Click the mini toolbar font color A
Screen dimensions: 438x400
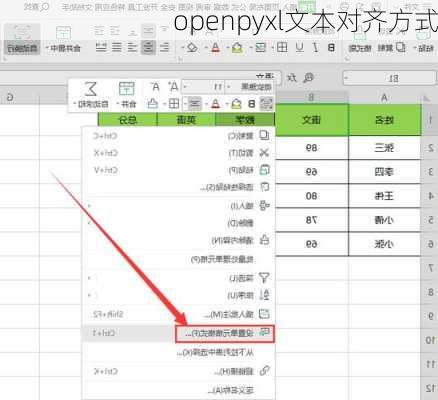click(x=216, y=104)
